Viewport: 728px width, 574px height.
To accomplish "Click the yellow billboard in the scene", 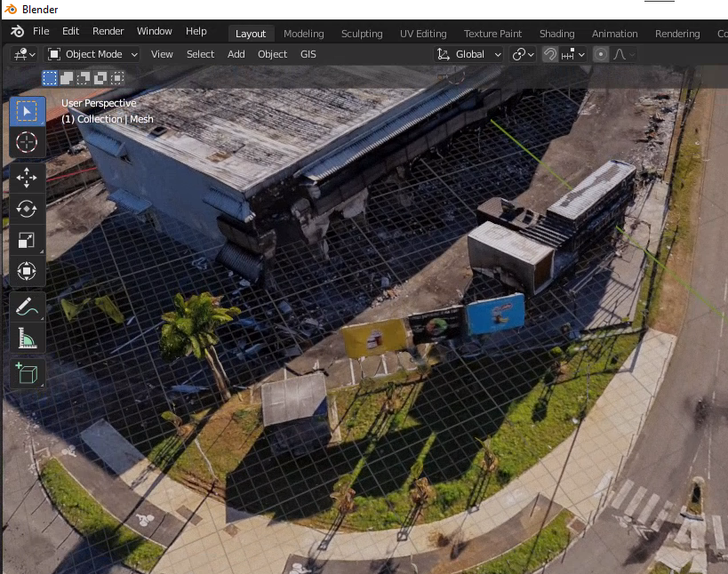I will (374, 338).
